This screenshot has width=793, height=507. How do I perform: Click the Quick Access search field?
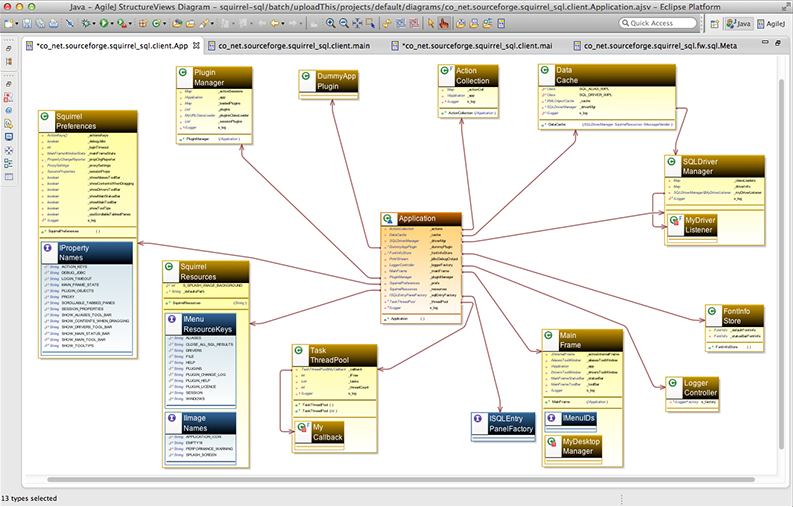coord(657,23)
